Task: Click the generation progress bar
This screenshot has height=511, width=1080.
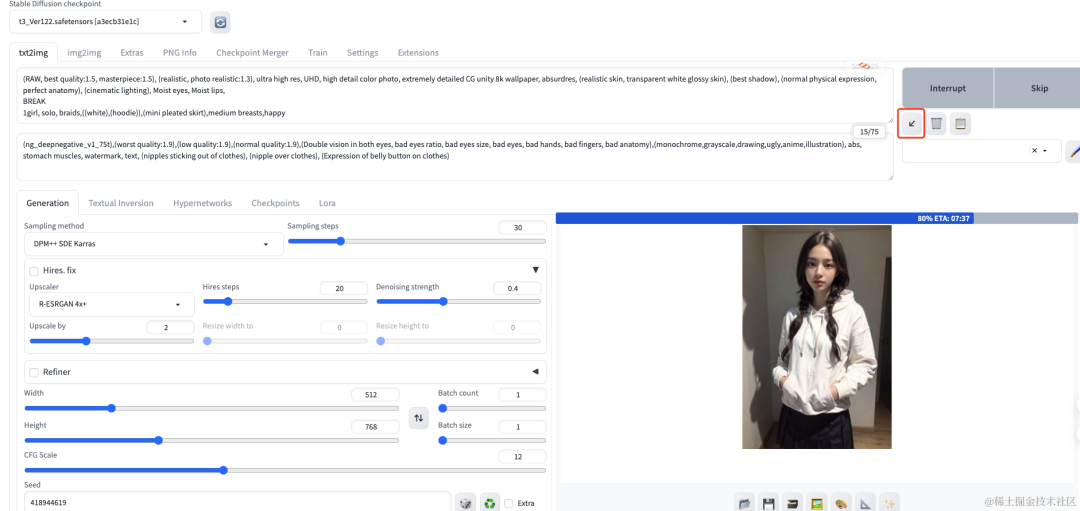Action: [x=817, y=218]
